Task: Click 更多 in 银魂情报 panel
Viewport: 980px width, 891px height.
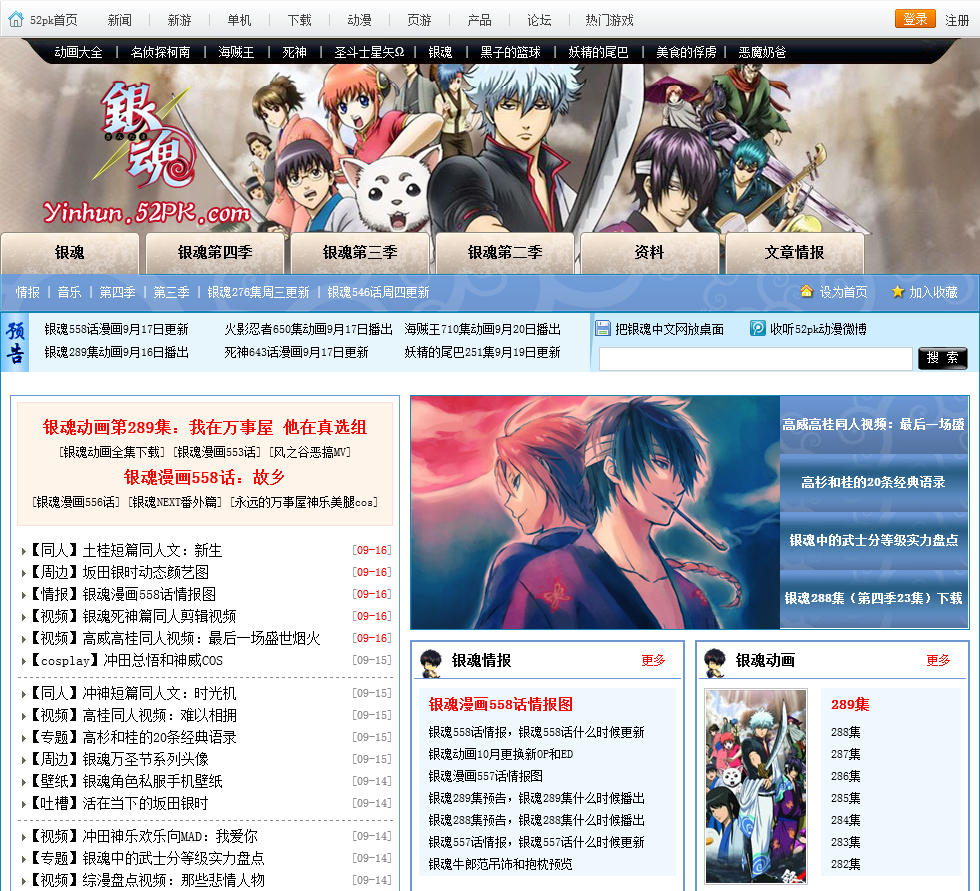Action: coord(653,660)
